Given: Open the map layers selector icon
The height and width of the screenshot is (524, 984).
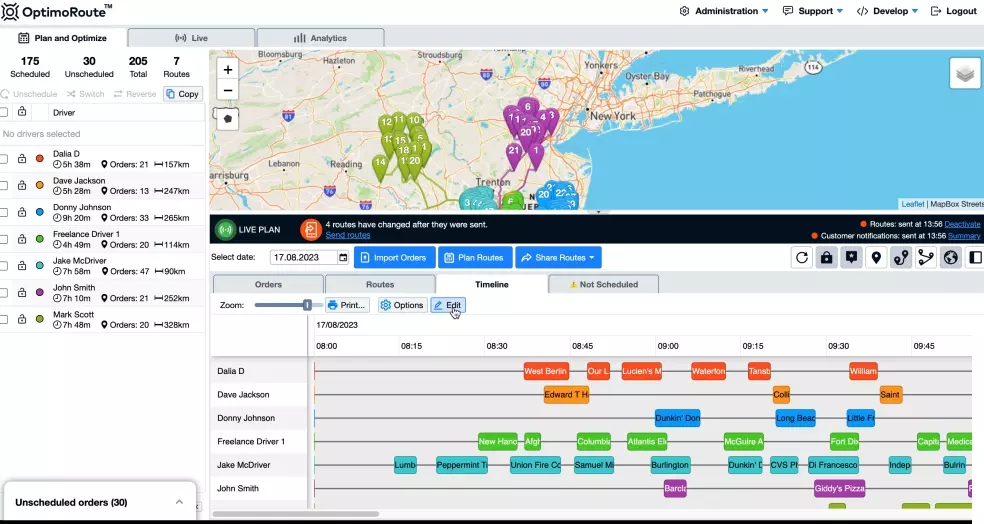Looking at the screenshot, I should pos(964,74).
